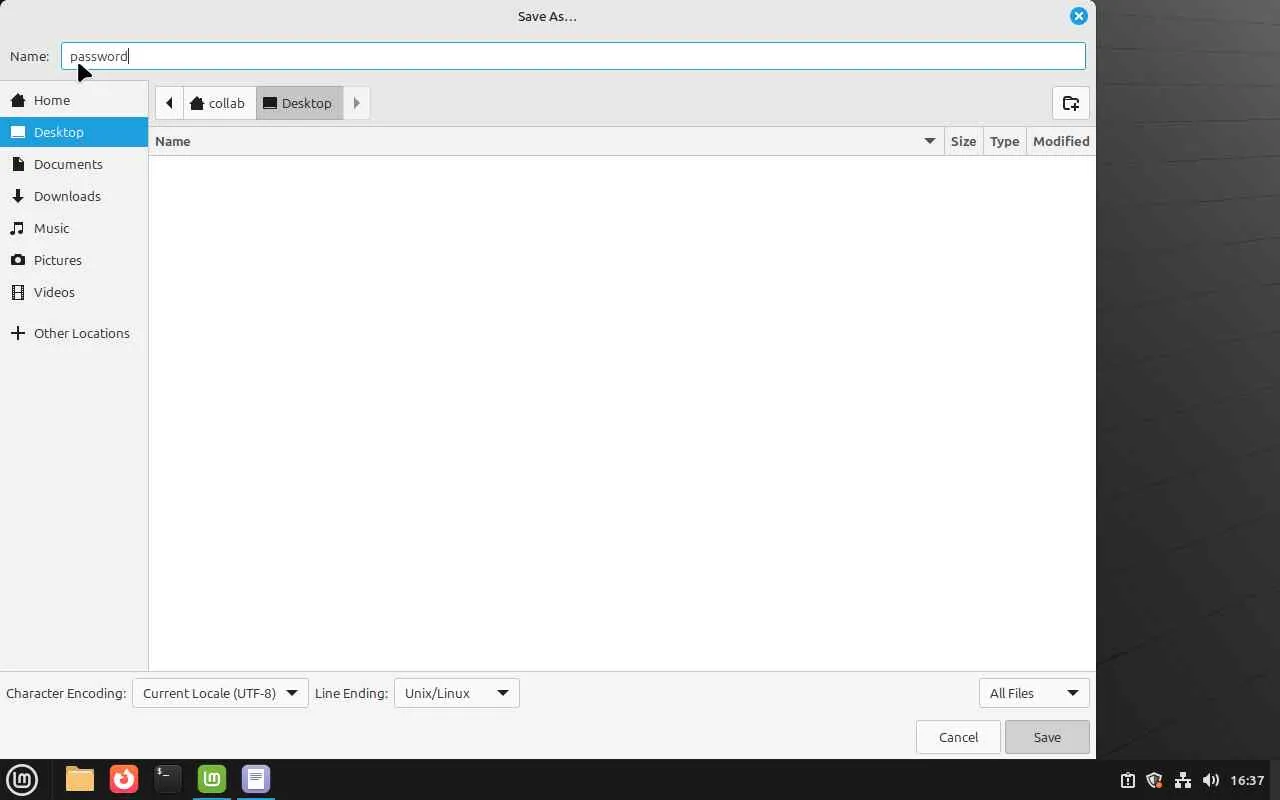Image resolution: width=1280 pixels, height=800 pixels.
Task: Launch Firefox from the taskbar
Action: [124, 778]
